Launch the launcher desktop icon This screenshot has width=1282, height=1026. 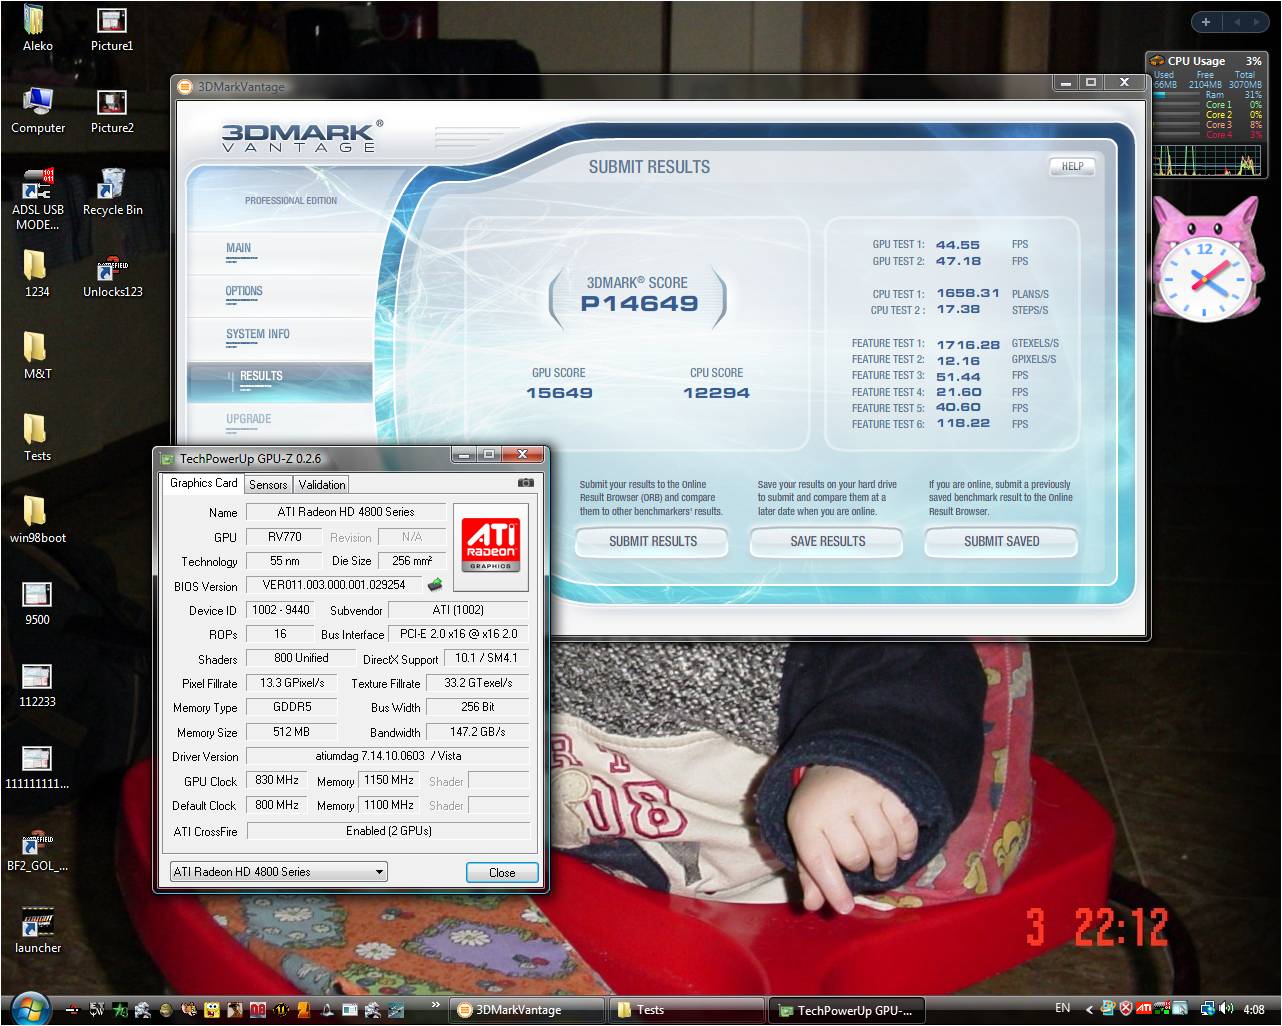37,930
